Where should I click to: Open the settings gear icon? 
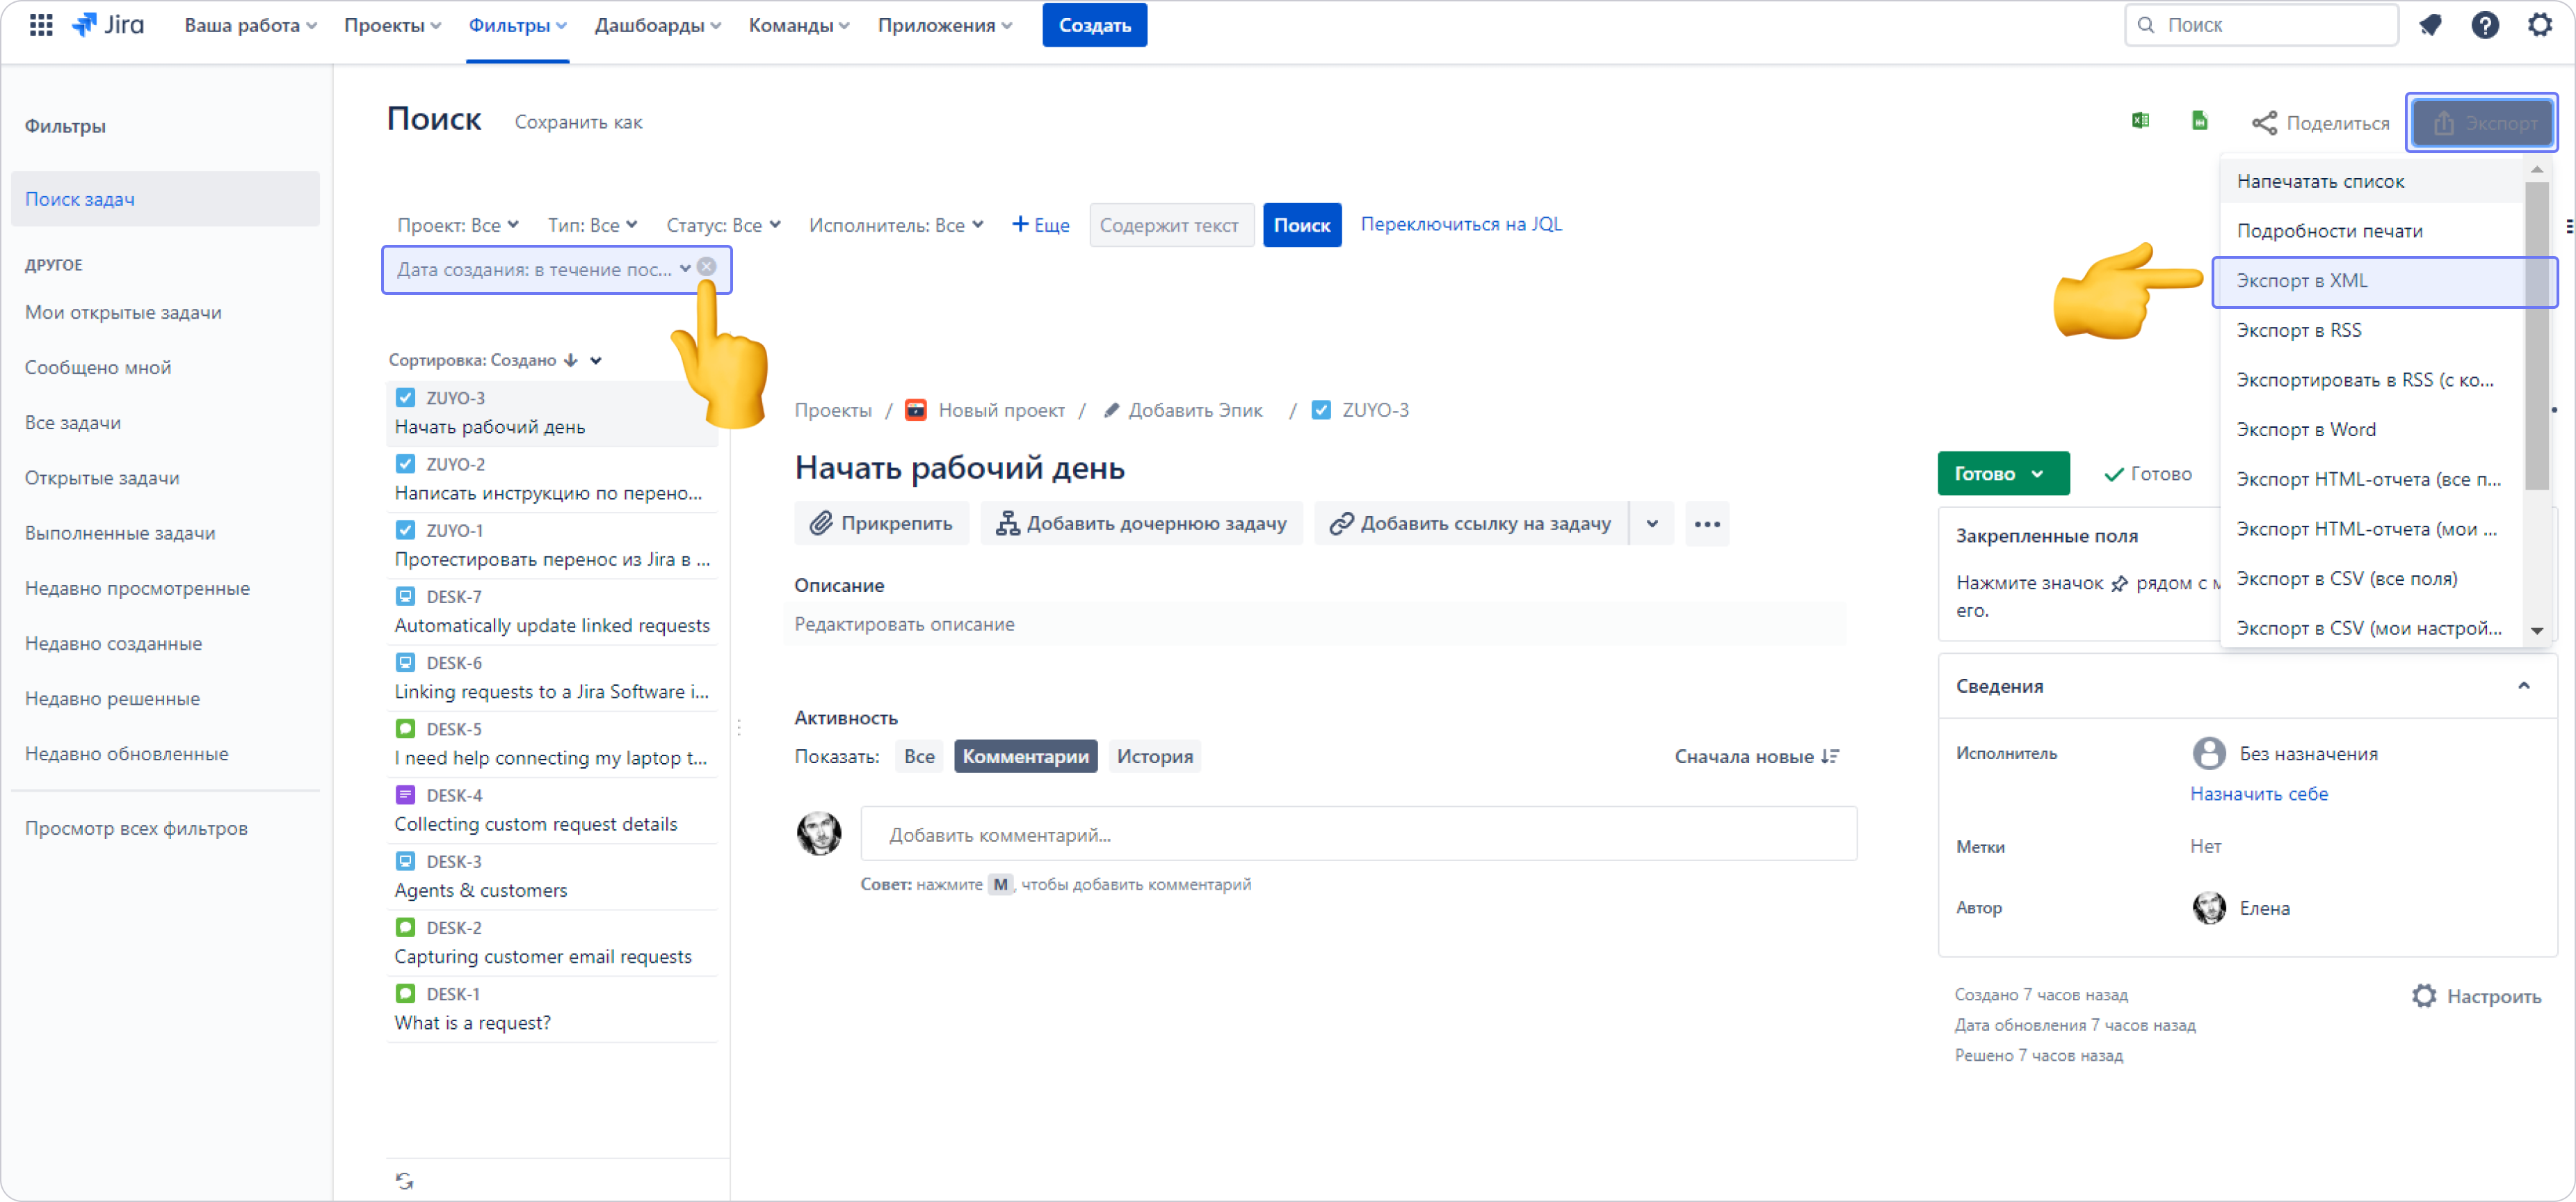tap(2540, 25)
